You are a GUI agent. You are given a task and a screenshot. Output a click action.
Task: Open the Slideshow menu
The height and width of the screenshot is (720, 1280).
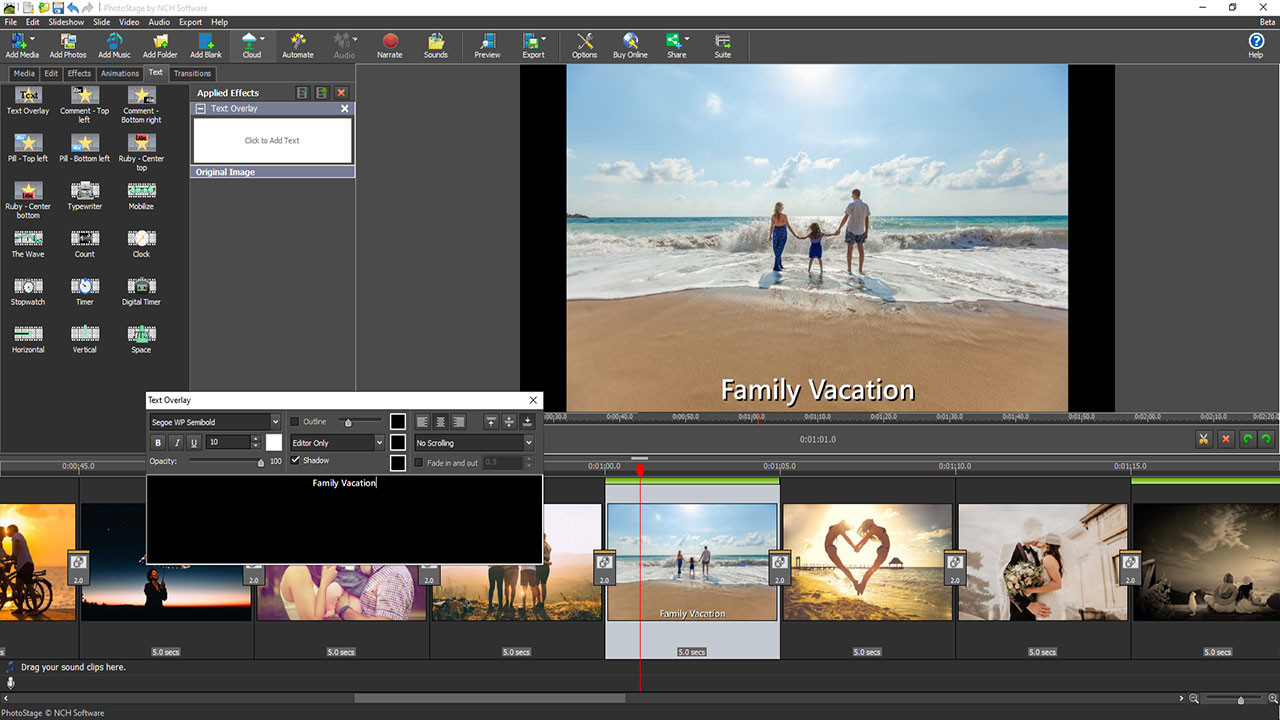pos(65,21)
